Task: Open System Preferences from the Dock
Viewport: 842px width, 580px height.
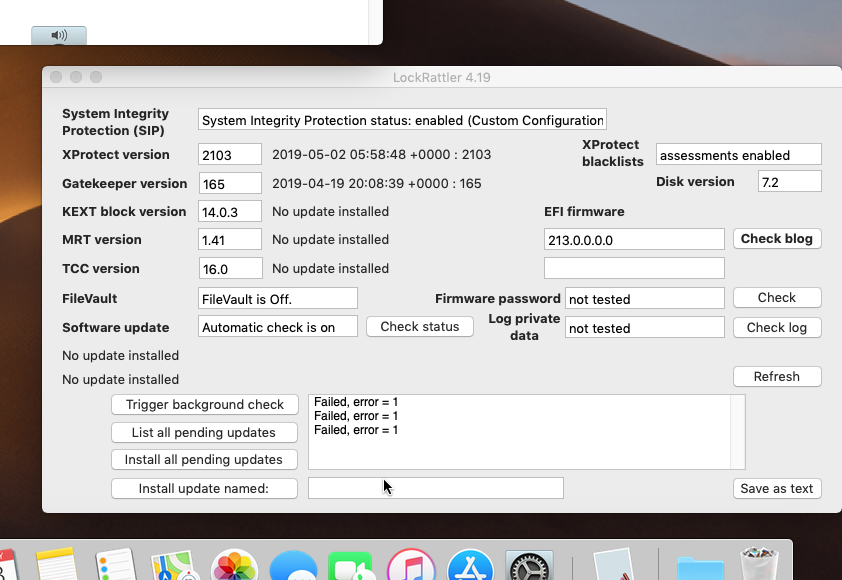Action: pyautogui.click(x=529, y=566)
